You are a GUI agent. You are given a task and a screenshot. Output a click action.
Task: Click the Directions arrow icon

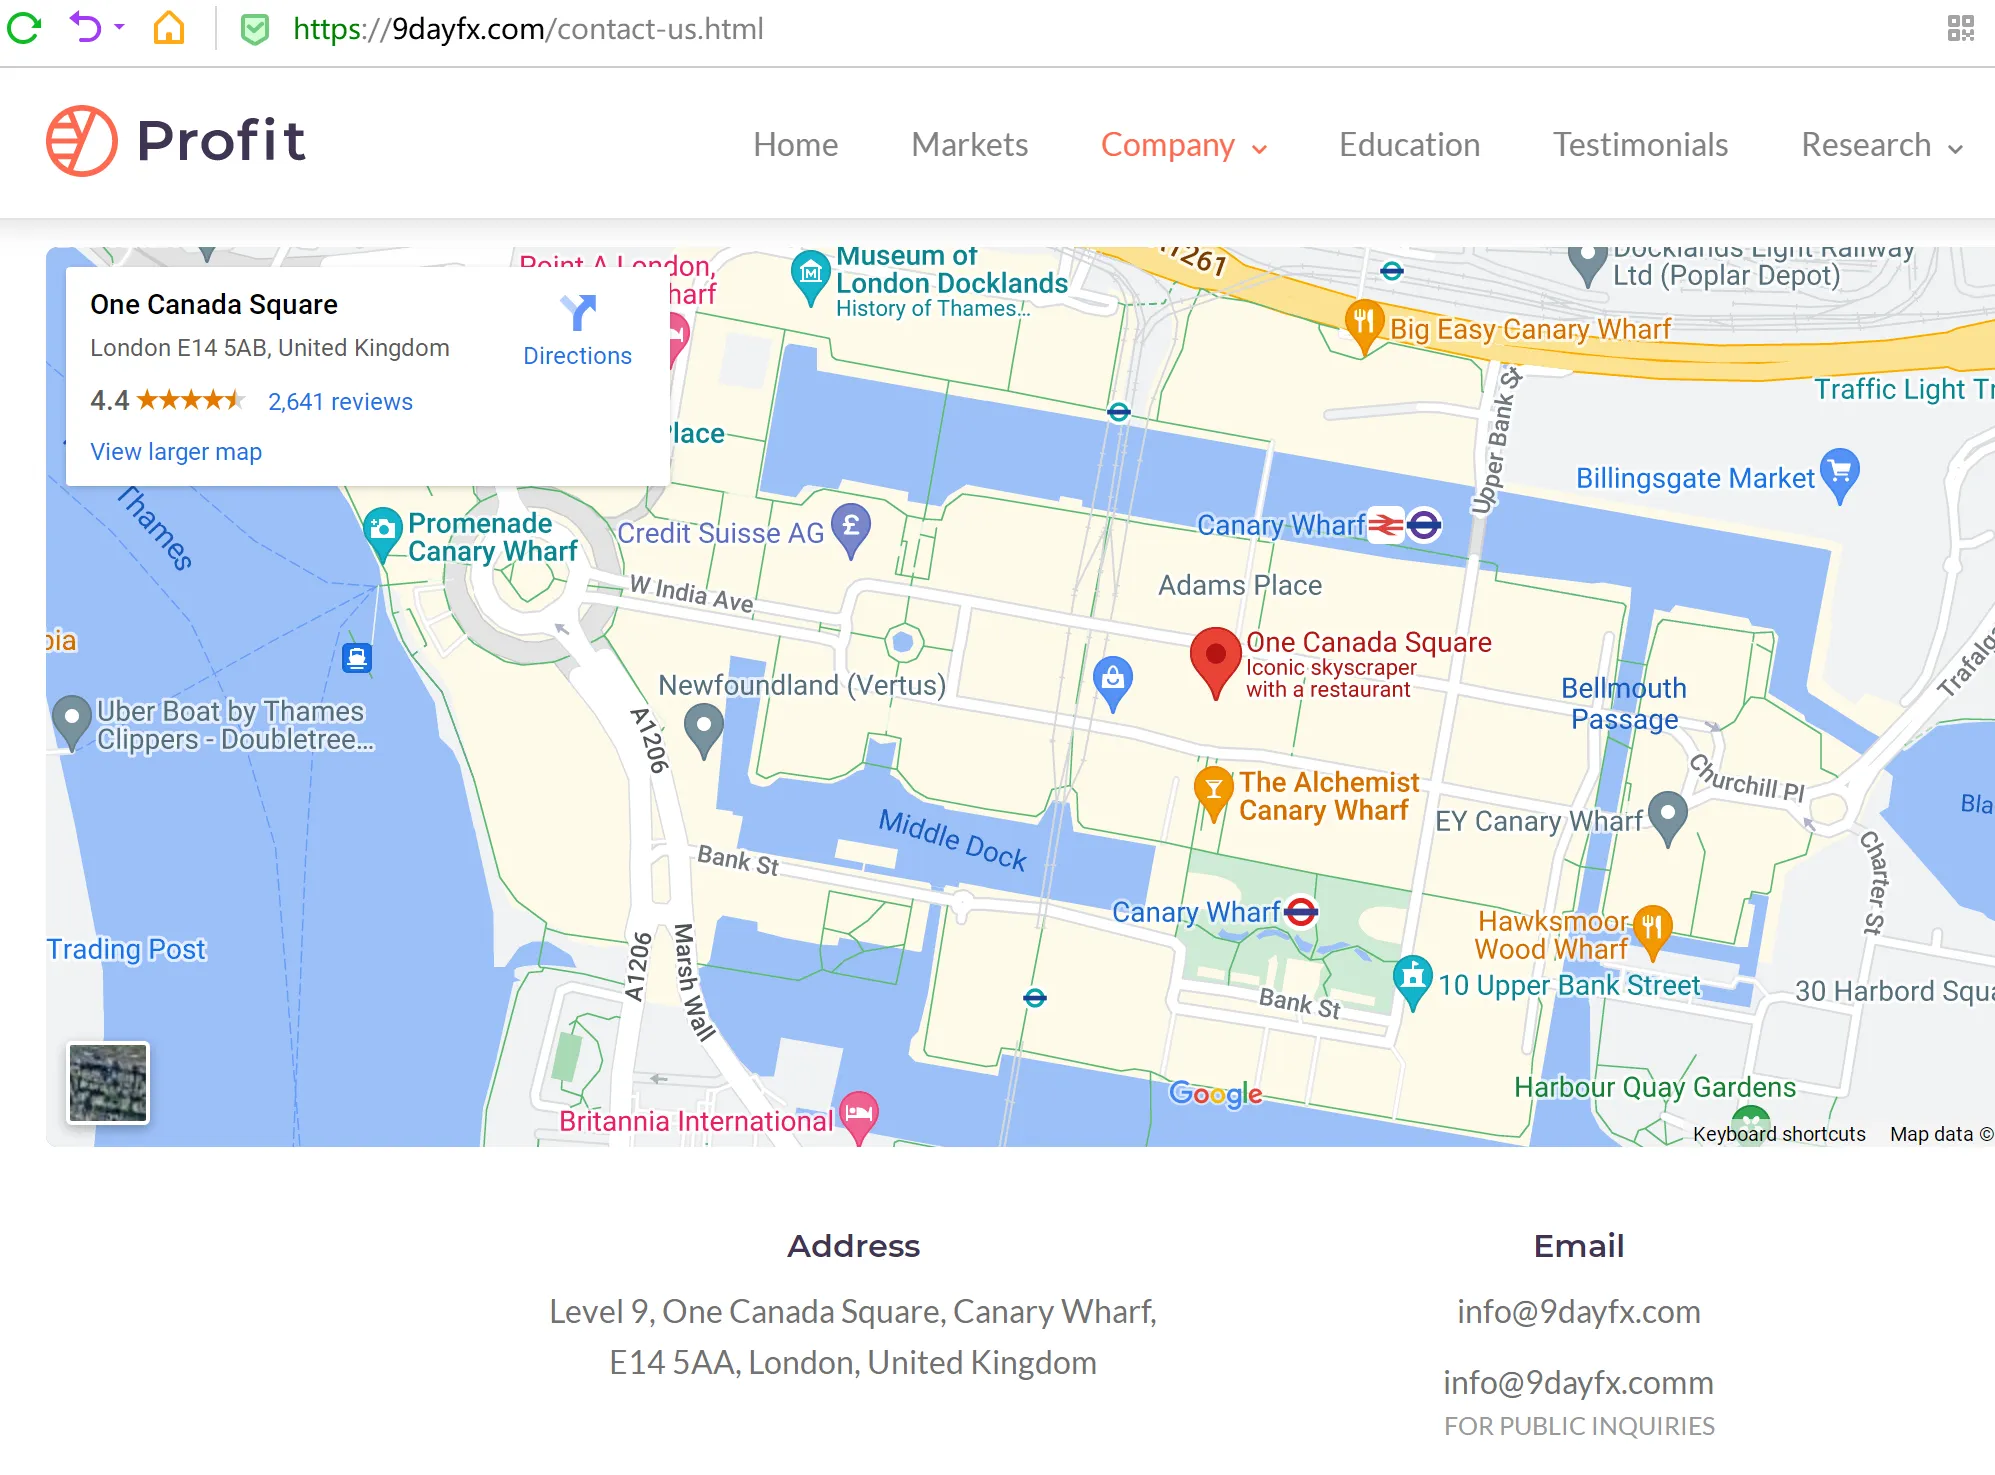point(578,312)
